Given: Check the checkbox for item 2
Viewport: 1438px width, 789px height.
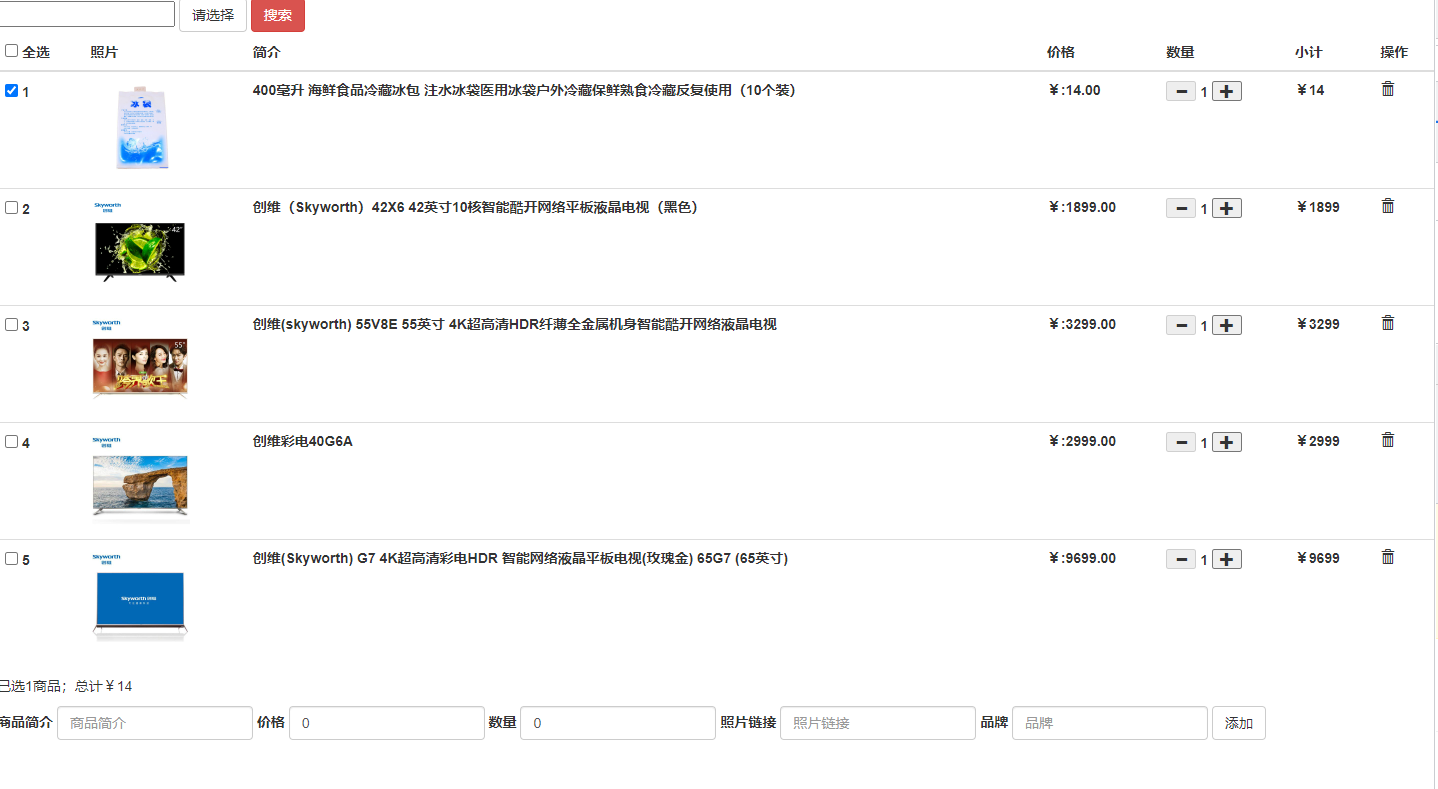Looking at the screenshot, I should tap(12, 208).
